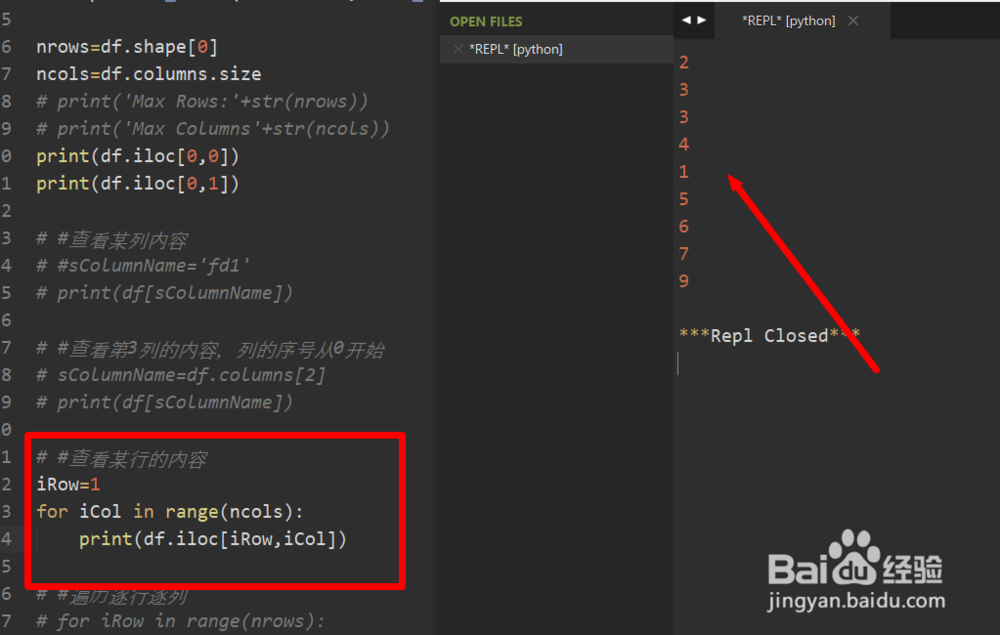1000x635 pixels.
Task: Click the comment #查看第3列的内容，列的序号从0开始
Action: [210, 349]
